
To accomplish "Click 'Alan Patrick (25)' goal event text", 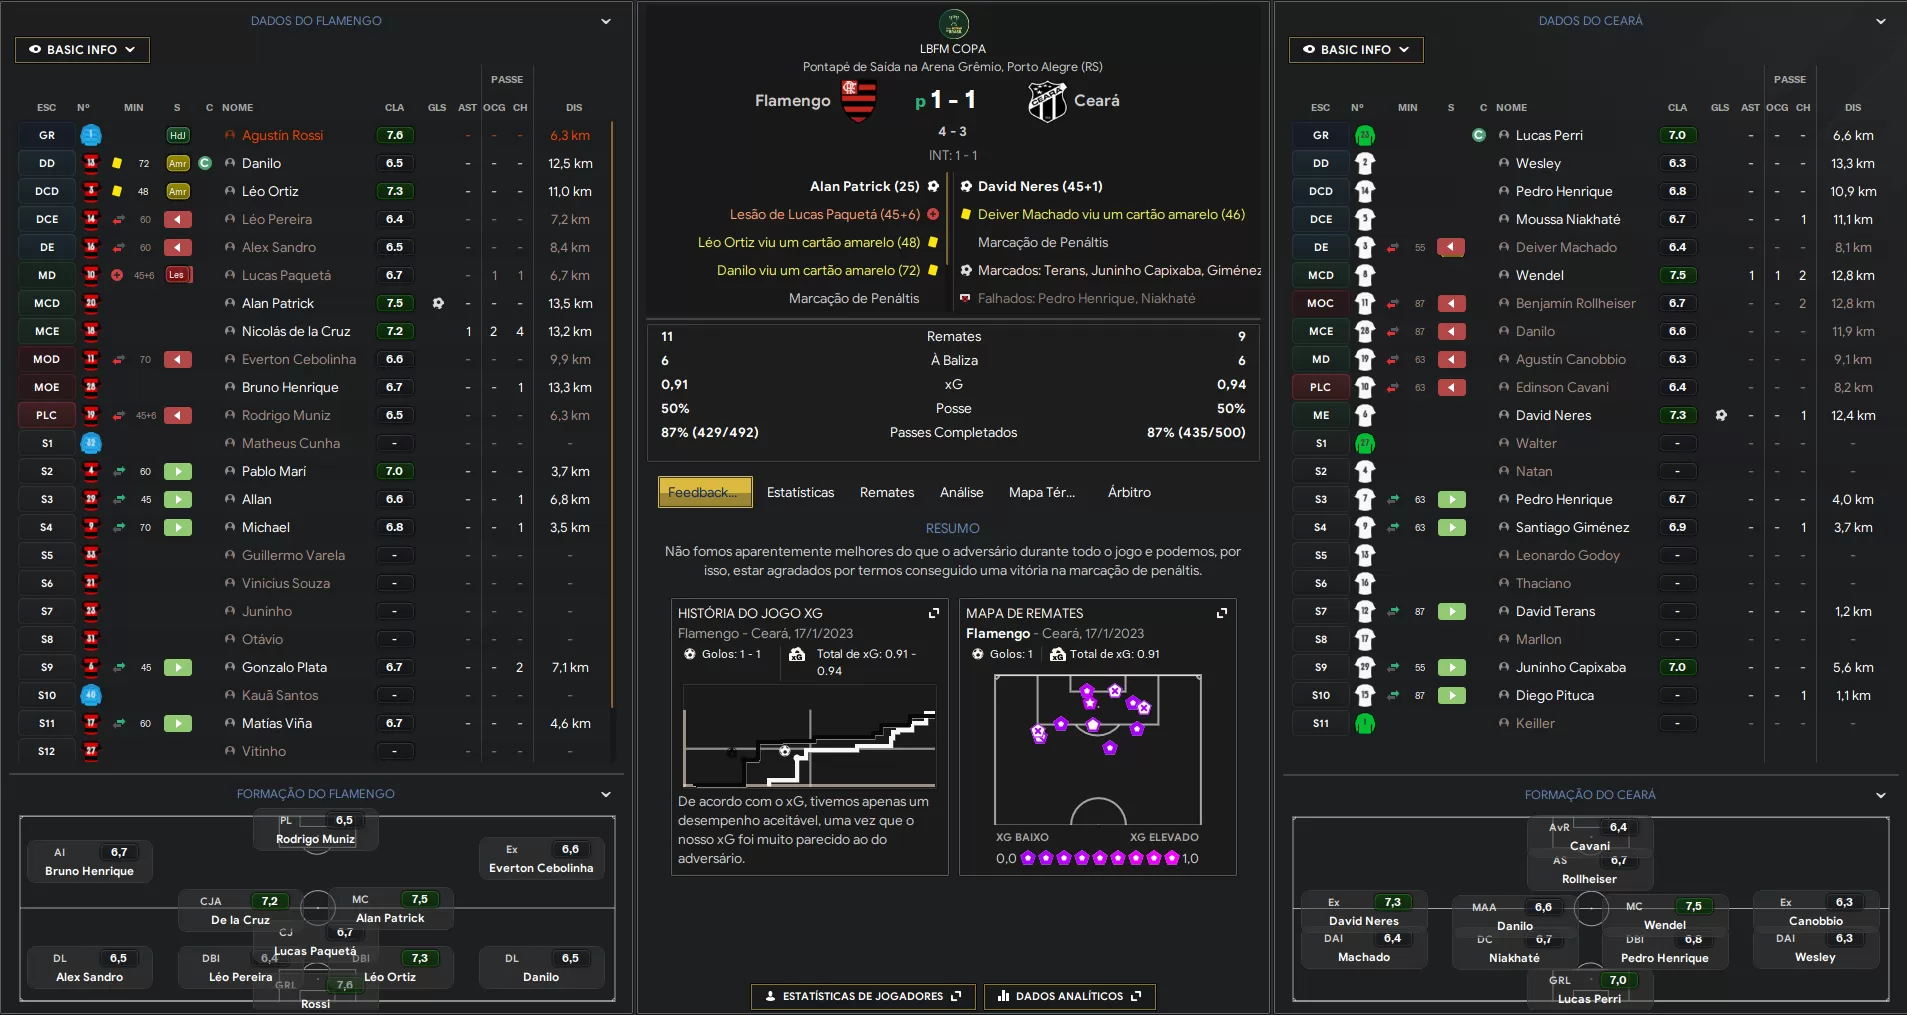I will pyautogui.click(x=864, y=186).
